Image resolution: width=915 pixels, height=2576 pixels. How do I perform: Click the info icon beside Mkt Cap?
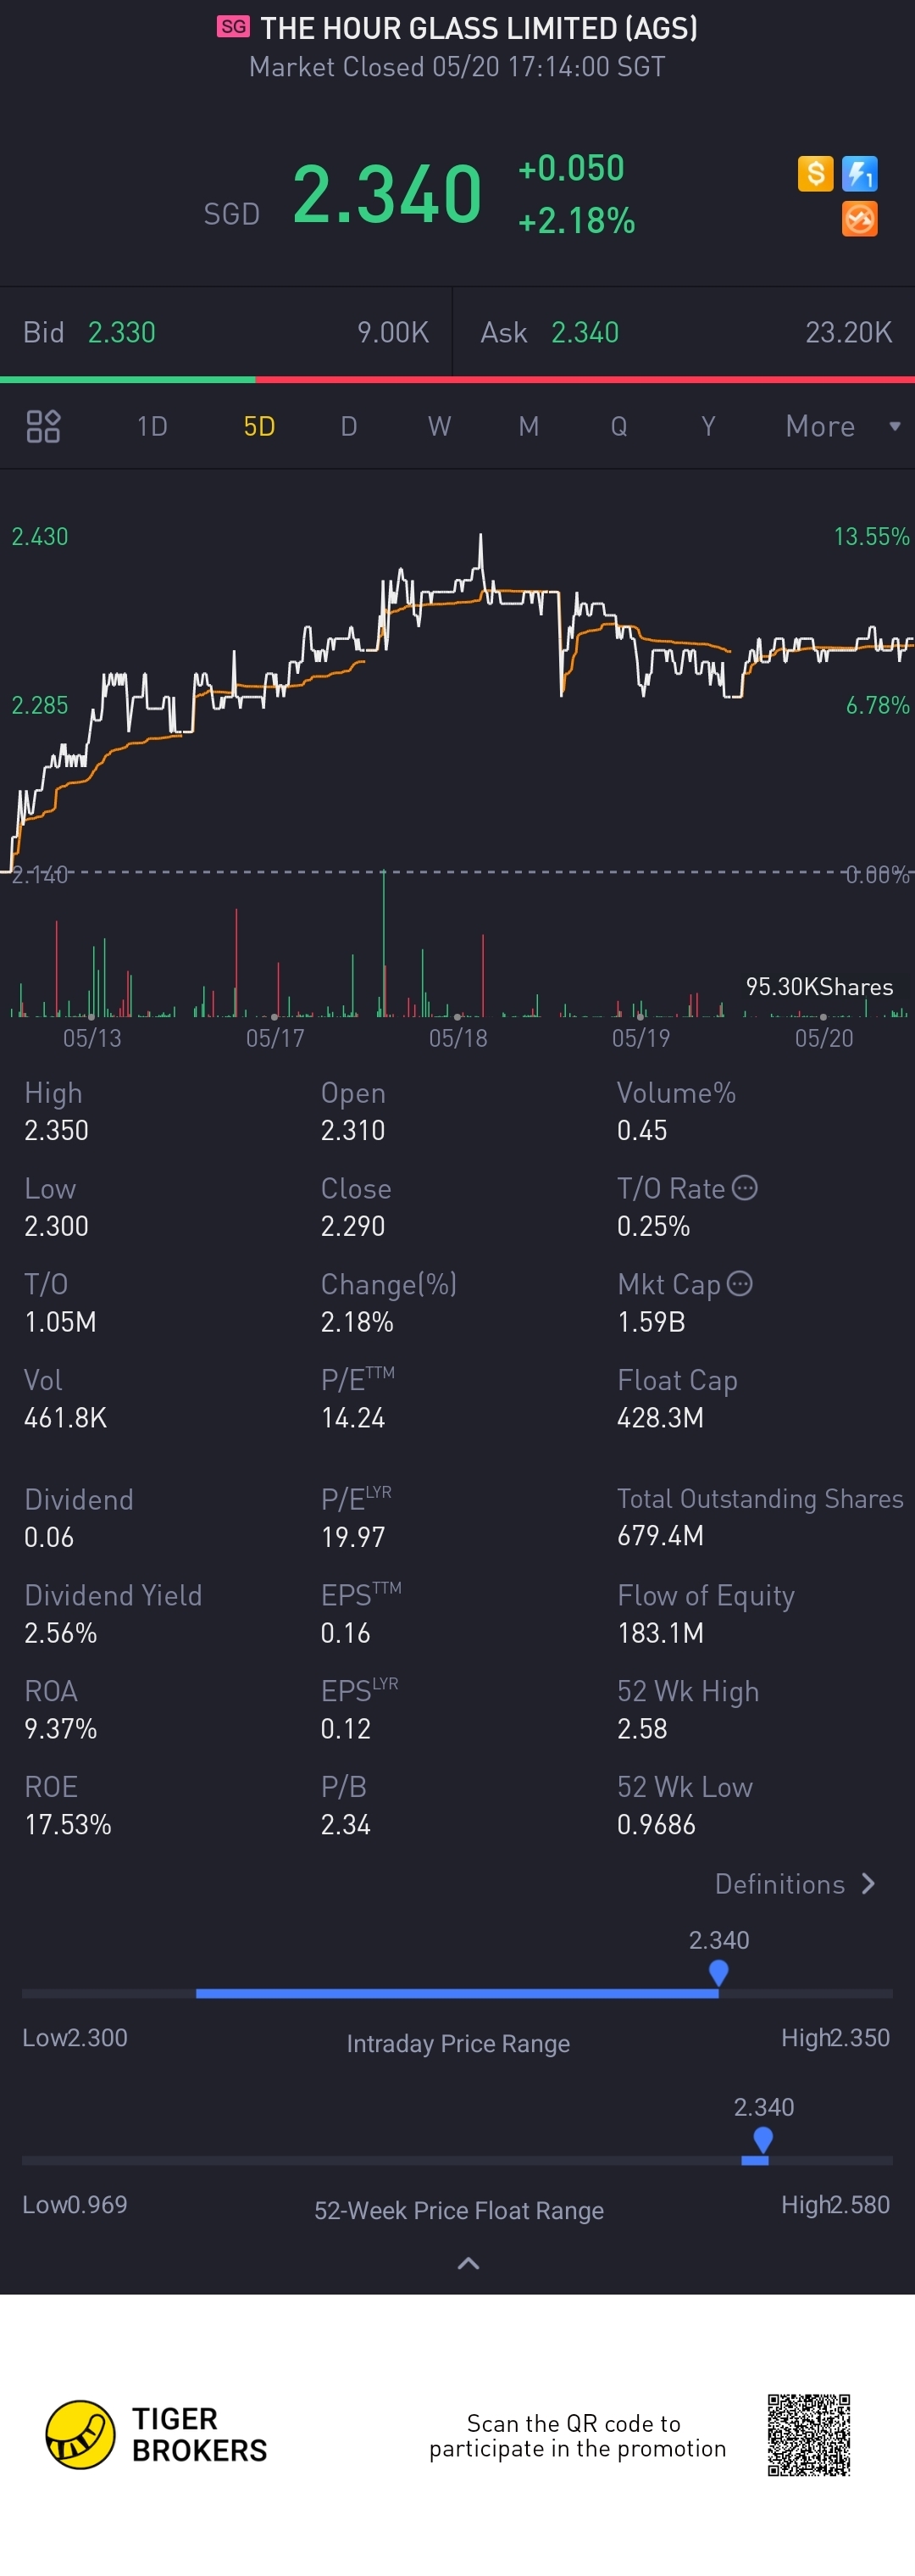coord(740,1284)
